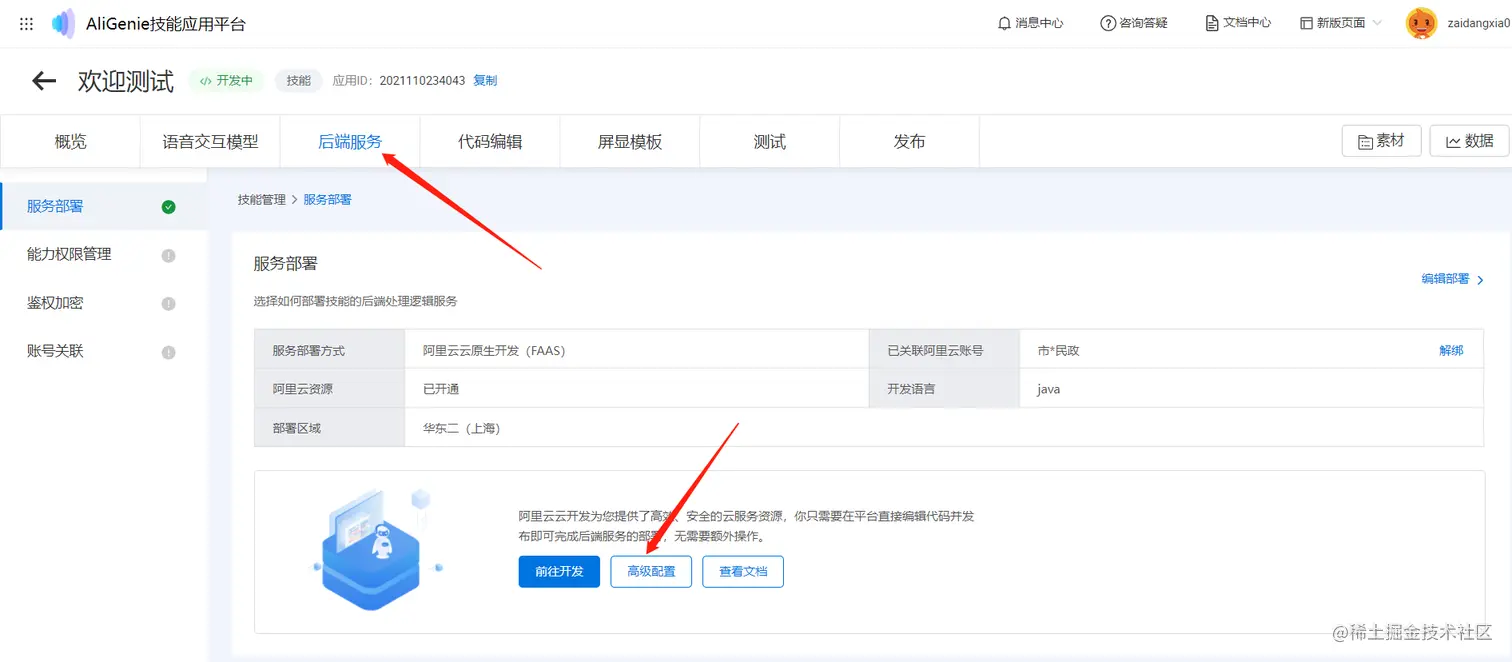Switch to the 概览 tab
Screen dimensions: 1512x662
[x=70, y=142]
